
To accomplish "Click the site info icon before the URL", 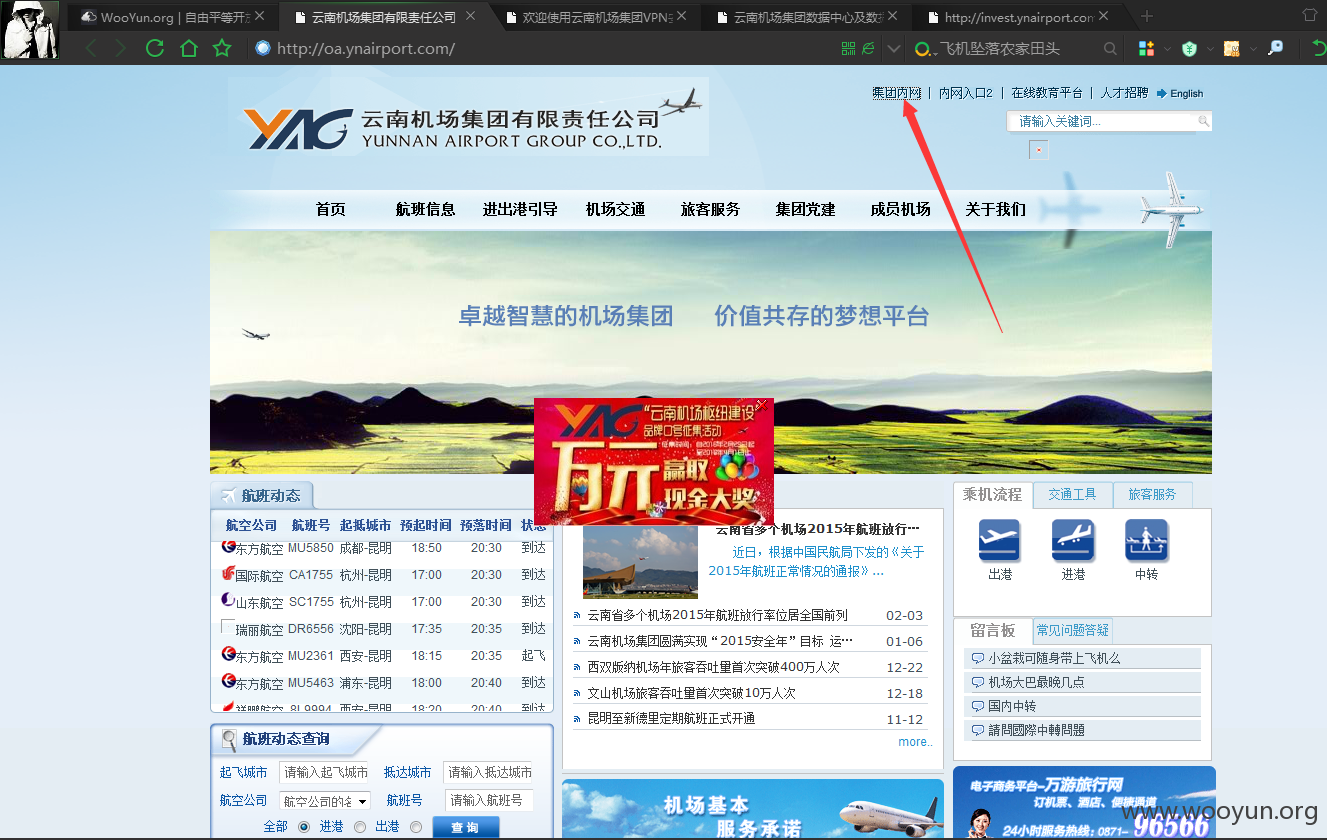I will pyautogui.click(x=264, y=48).
